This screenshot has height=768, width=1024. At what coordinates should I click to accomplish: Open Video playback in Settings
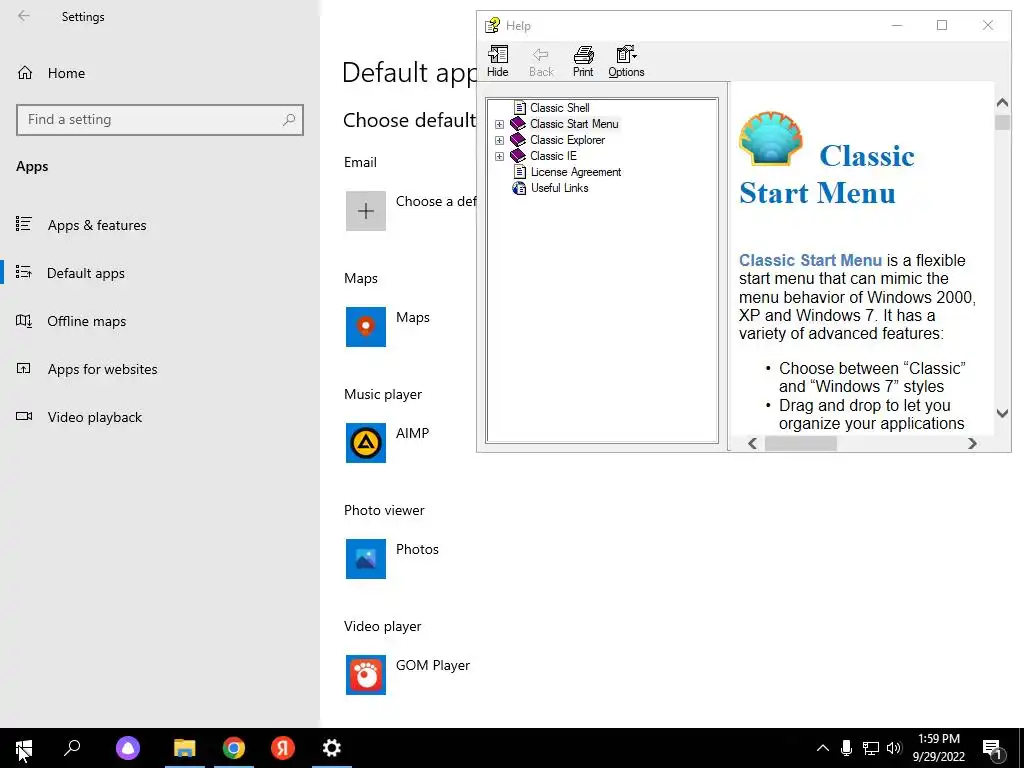tap(78, 417)
